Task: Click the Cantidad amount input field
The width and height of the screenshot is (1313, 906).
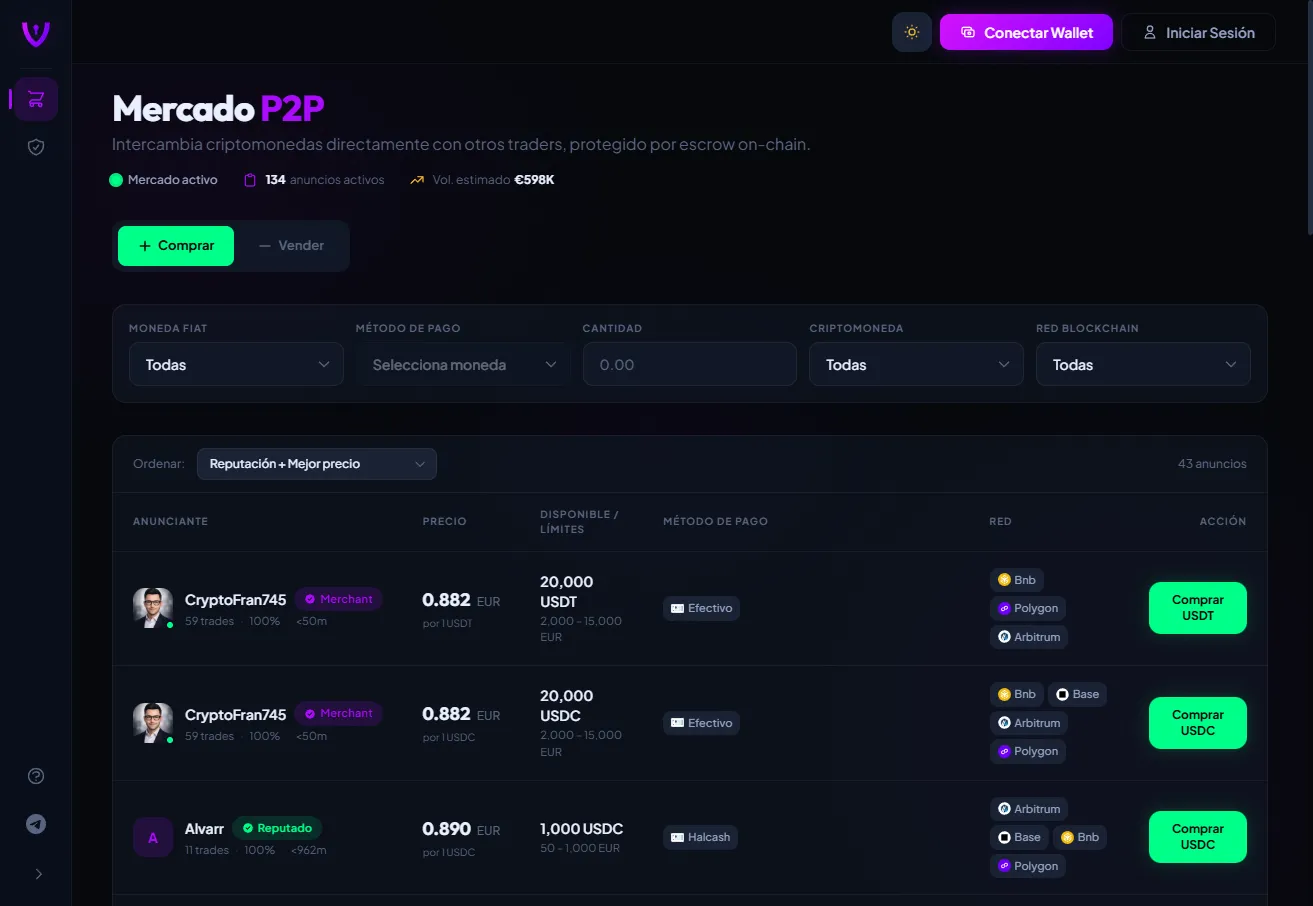Action: click(x=689, y=365)
